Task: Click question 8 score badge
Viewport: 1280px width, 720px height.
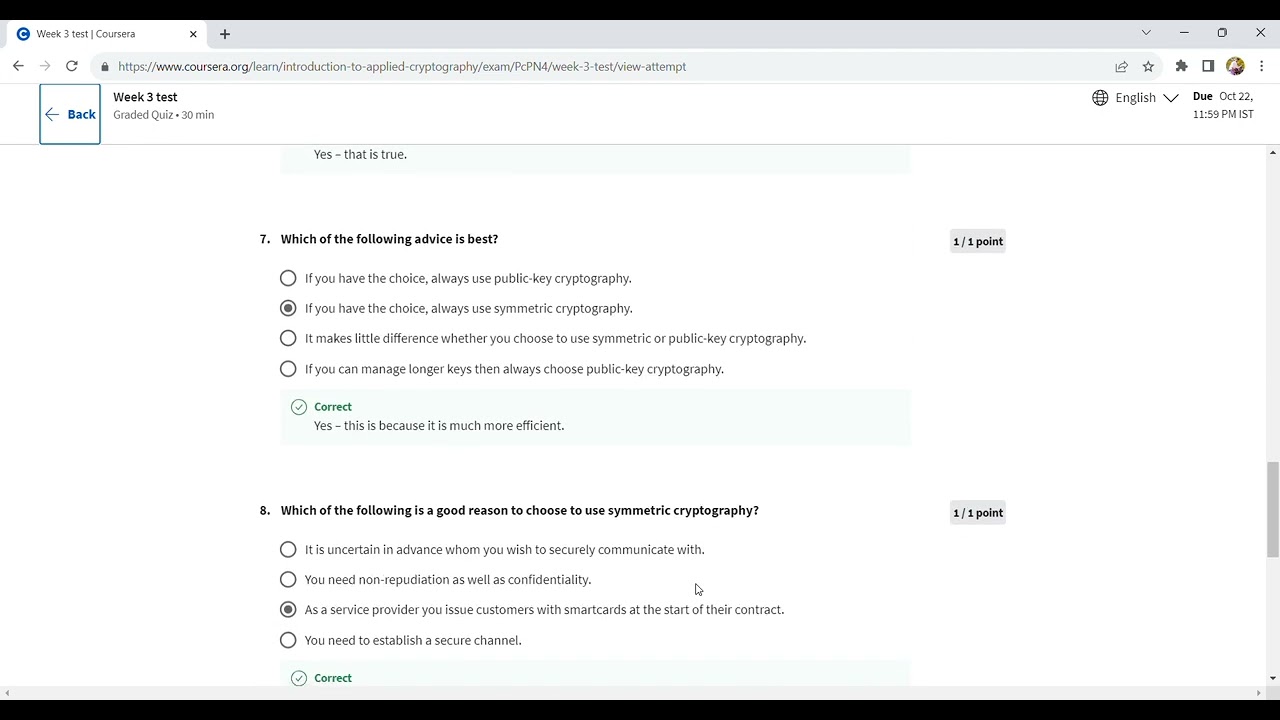Action: click(977, 513)
